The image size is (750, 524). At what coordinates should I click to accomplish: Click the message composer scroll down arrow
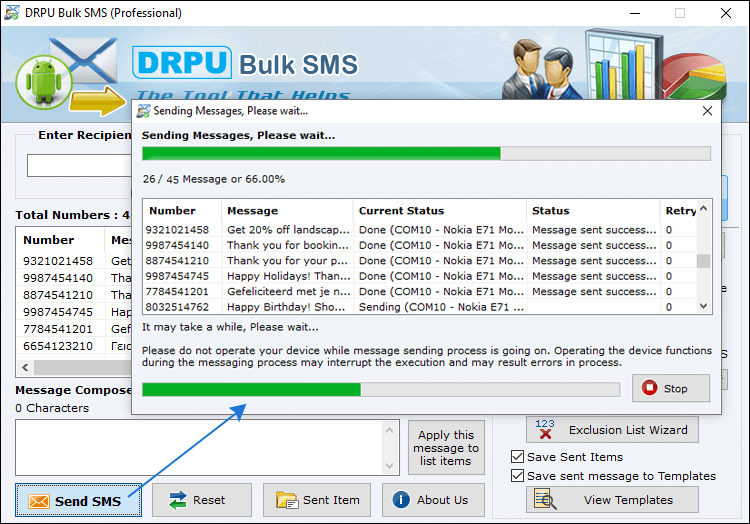pos(389,465)
